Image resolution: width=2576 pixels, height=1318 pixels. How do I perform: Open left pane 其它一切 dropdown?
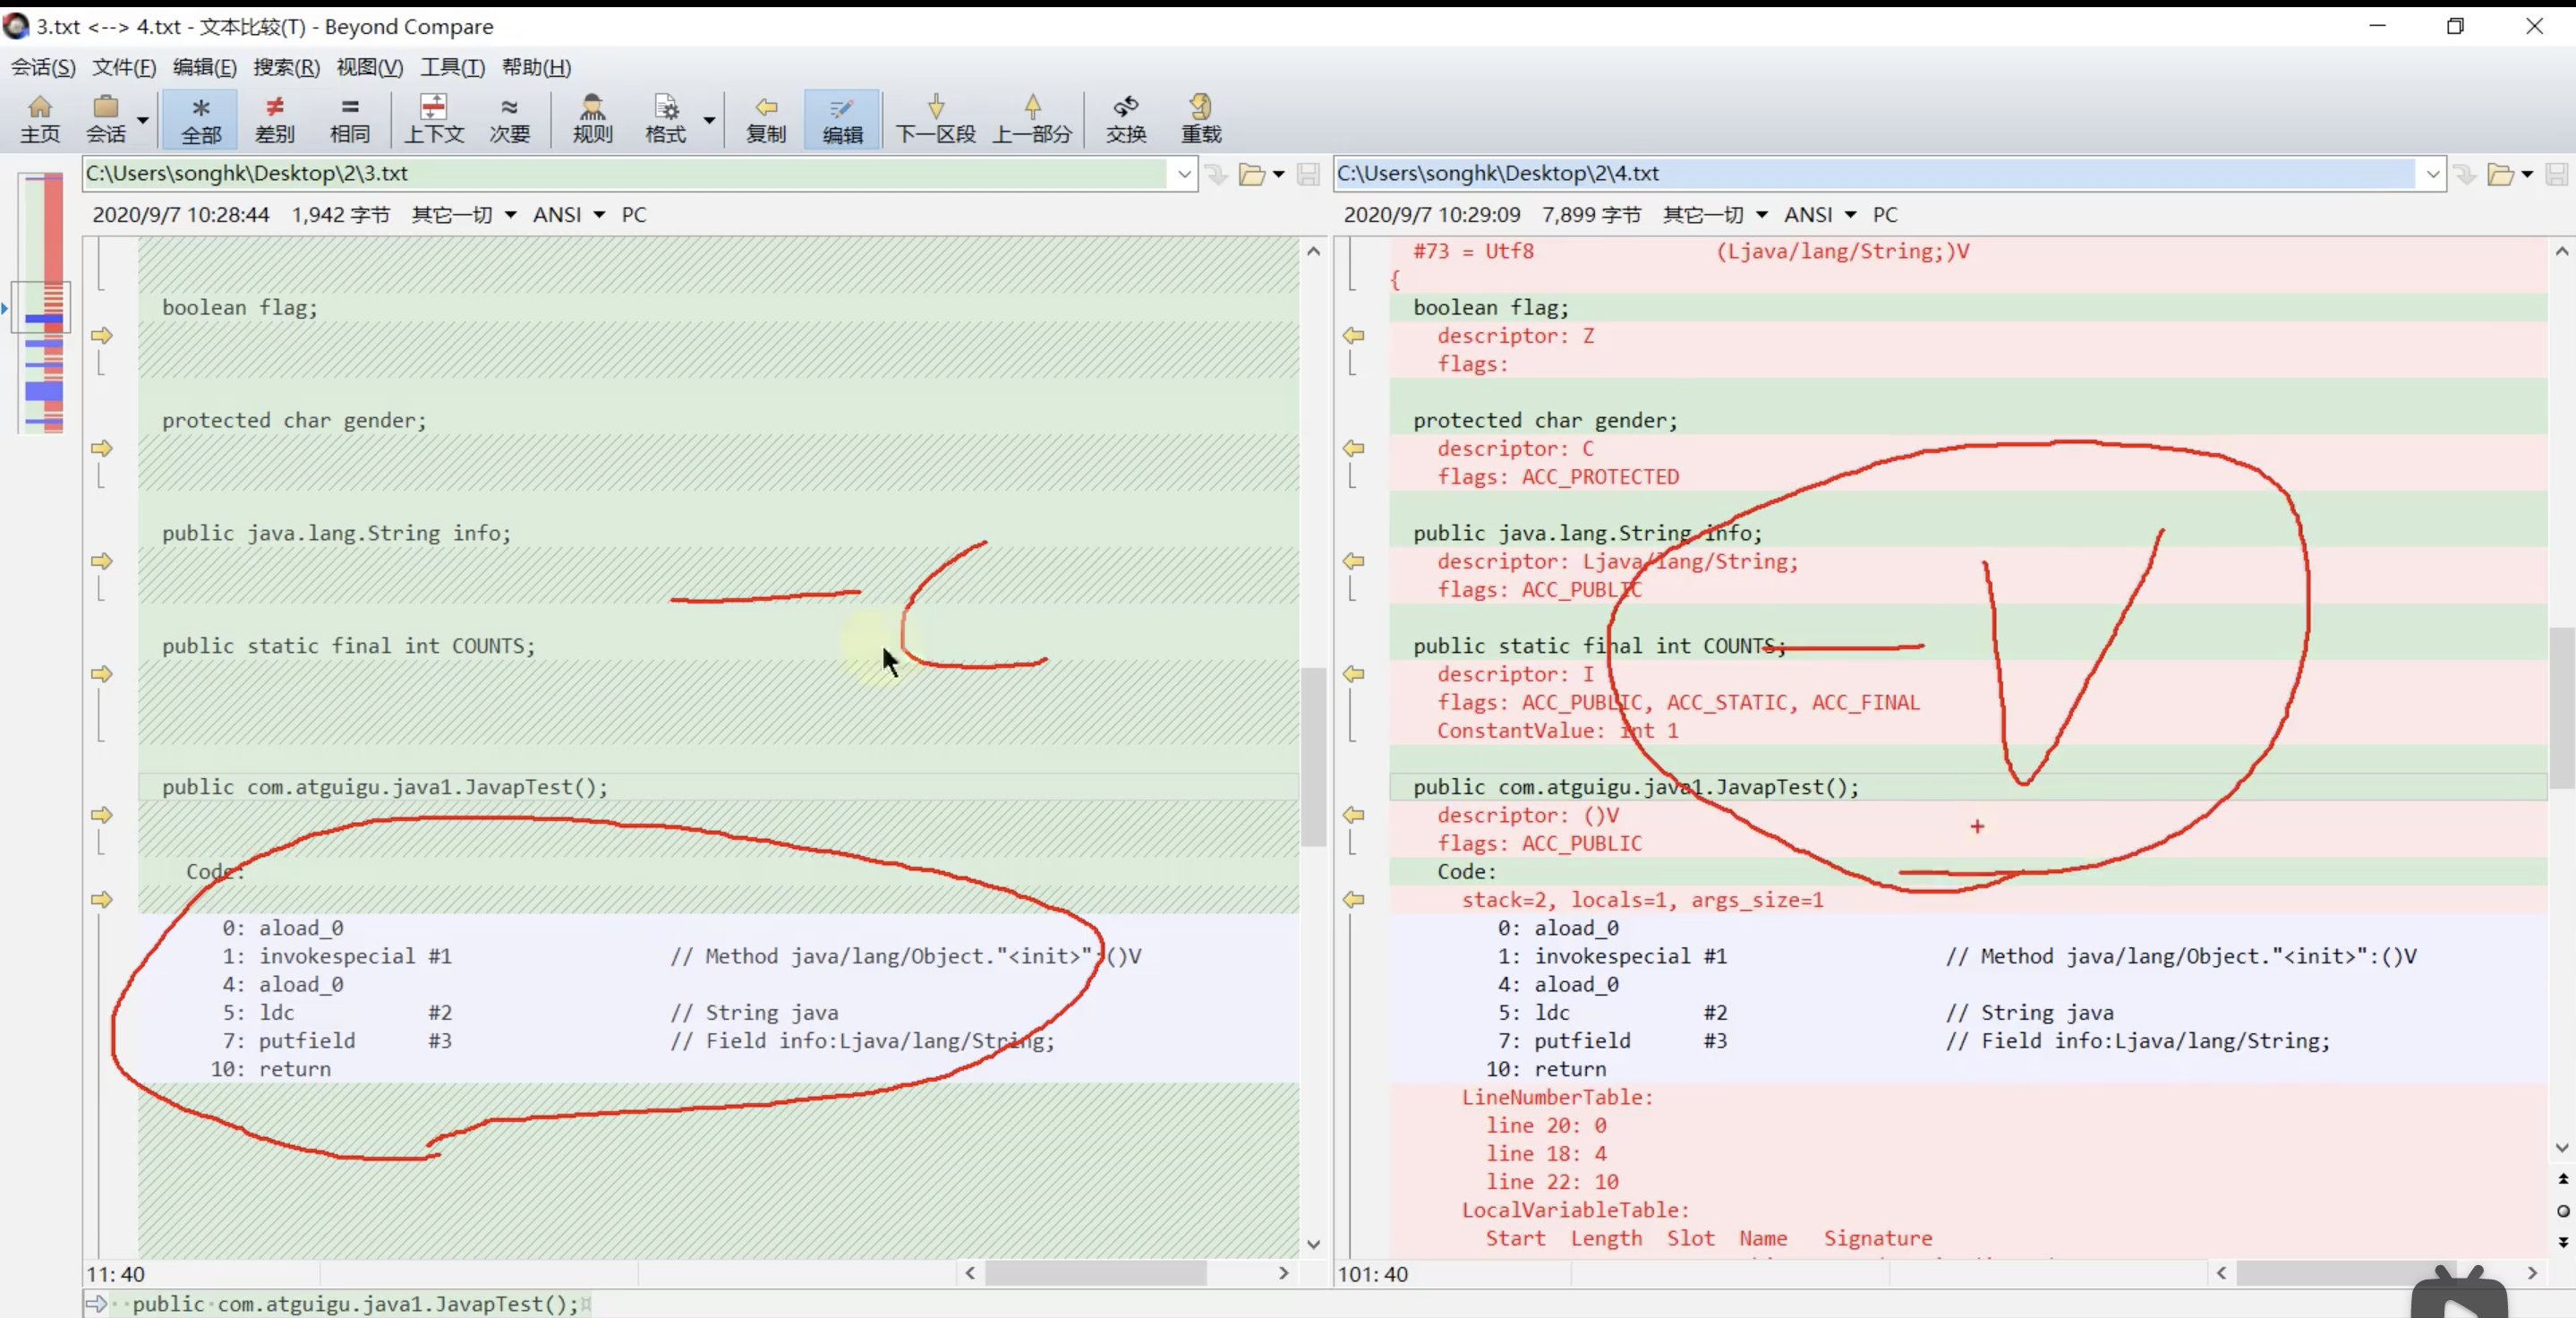tap(464, 214)
